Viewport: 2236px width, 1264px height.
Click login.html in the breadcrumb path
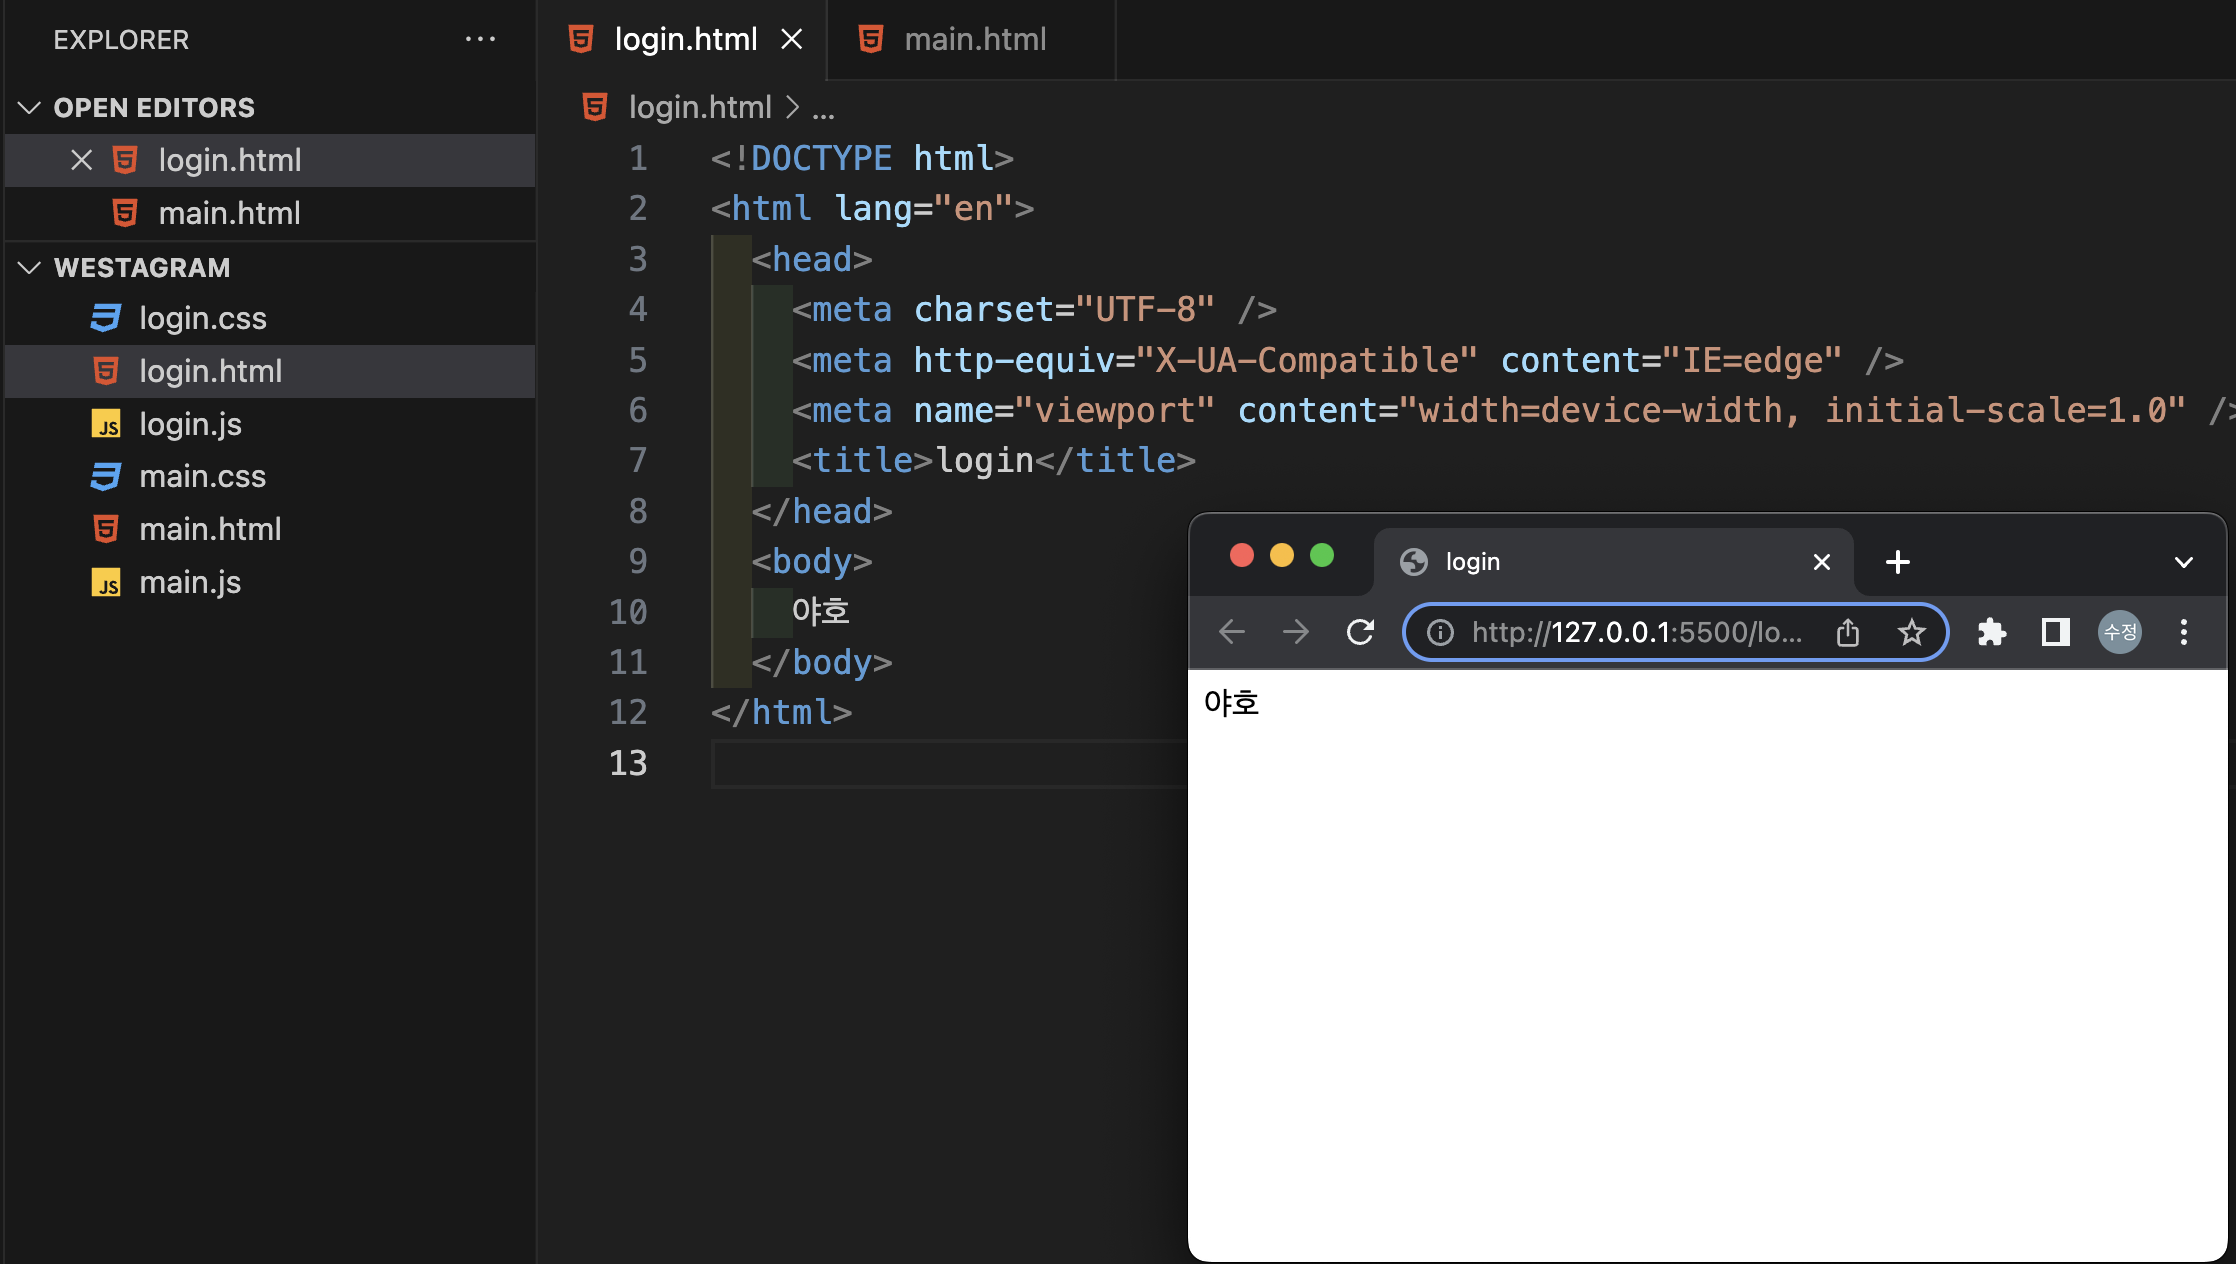coord(700,107)
